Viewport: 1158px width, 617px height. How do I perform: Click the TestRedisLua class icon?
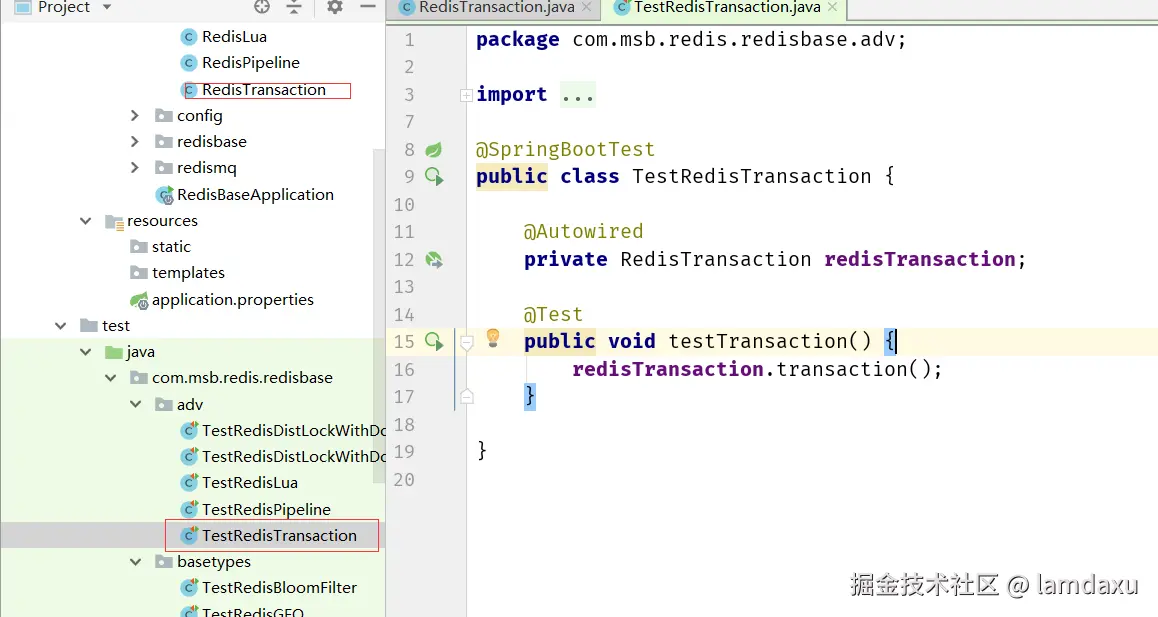pos(189,483)
